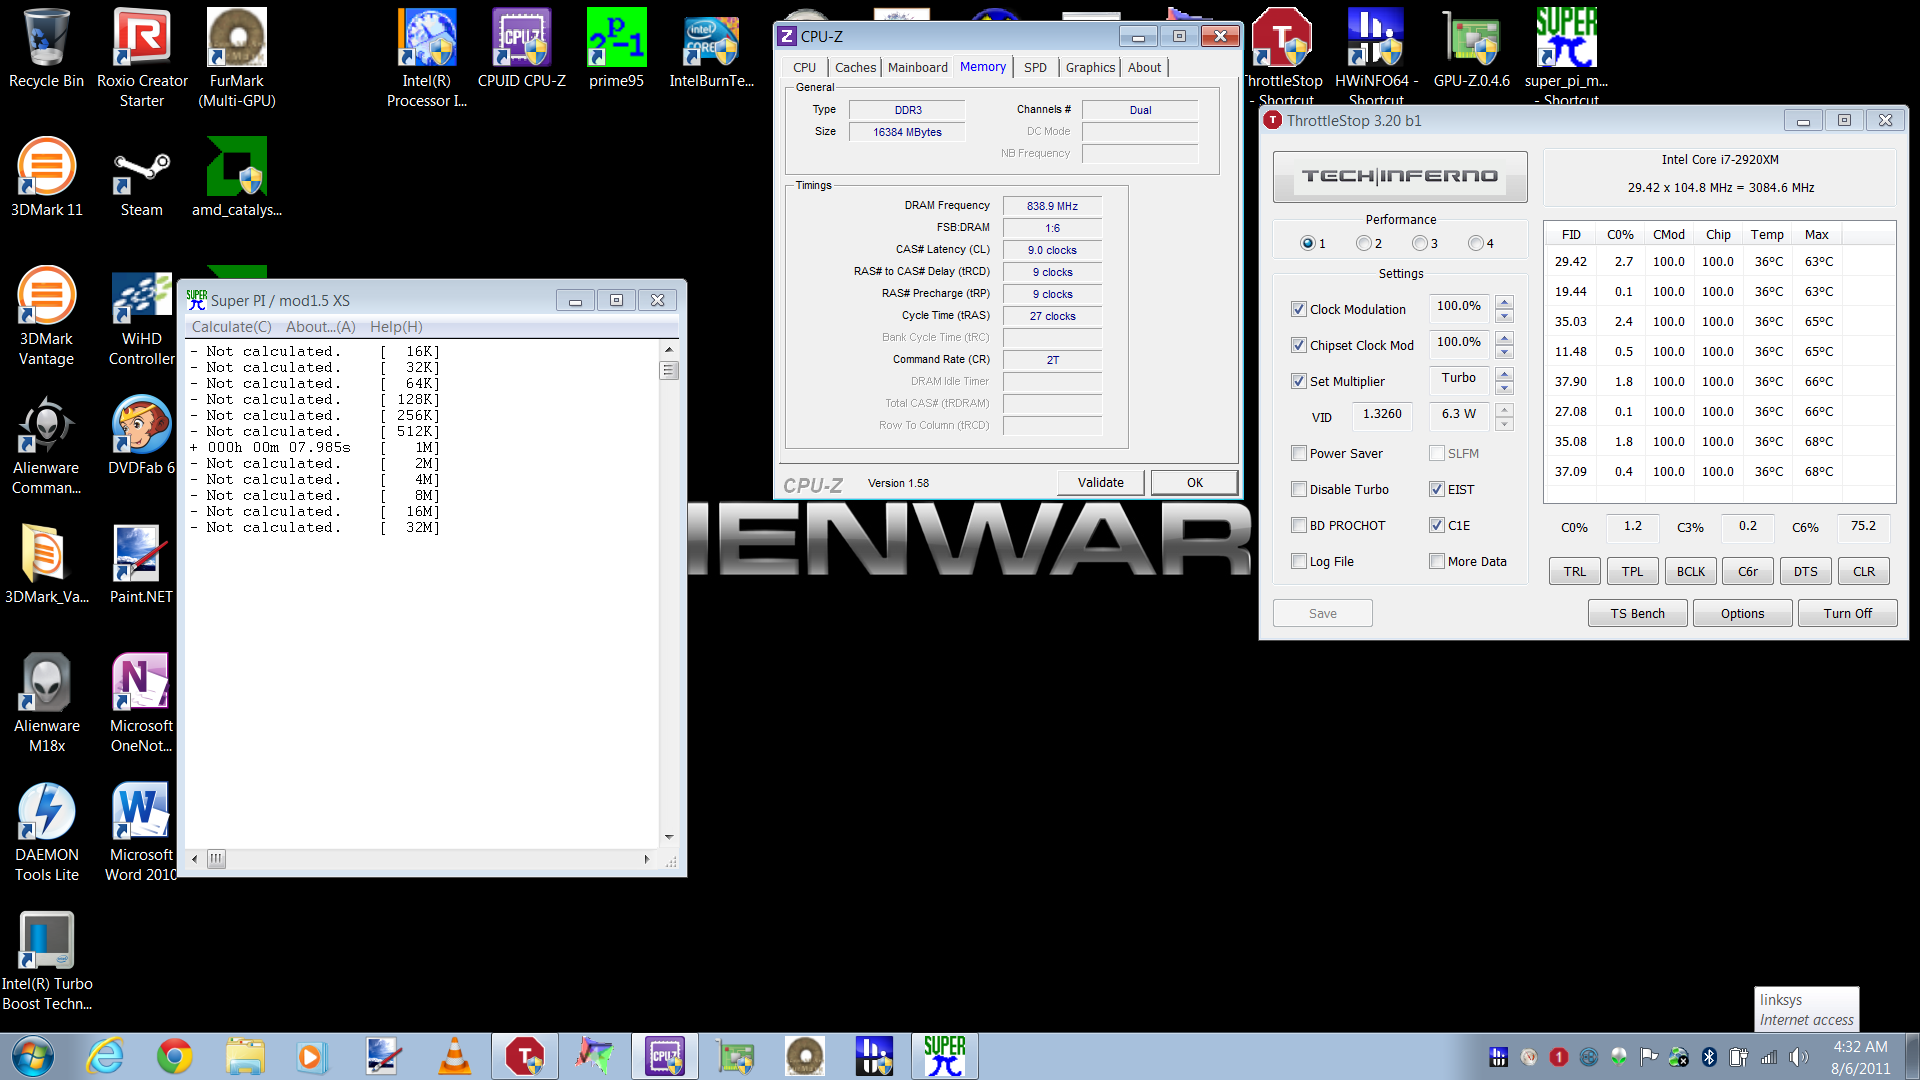The image size is (1920, 1080).
Task: Open Mainboard tab in CPU-Z
Action: point(917,67)
